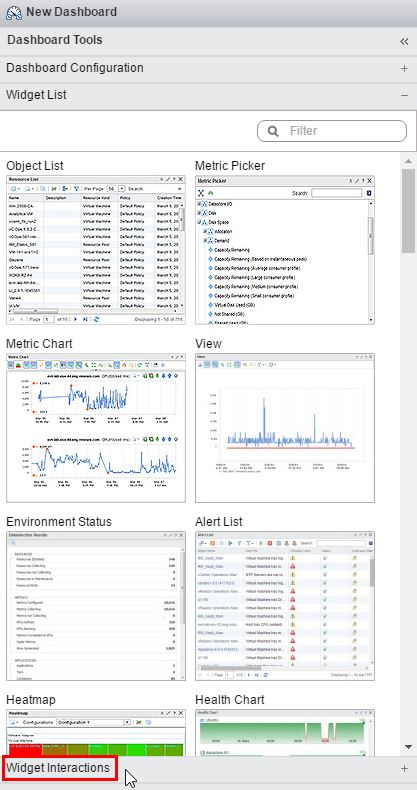Select the Object List widget thumbnail
Image resolution: width=417 pixels, height=790 pixels.
pyautogui.click(x=96, y=250)
